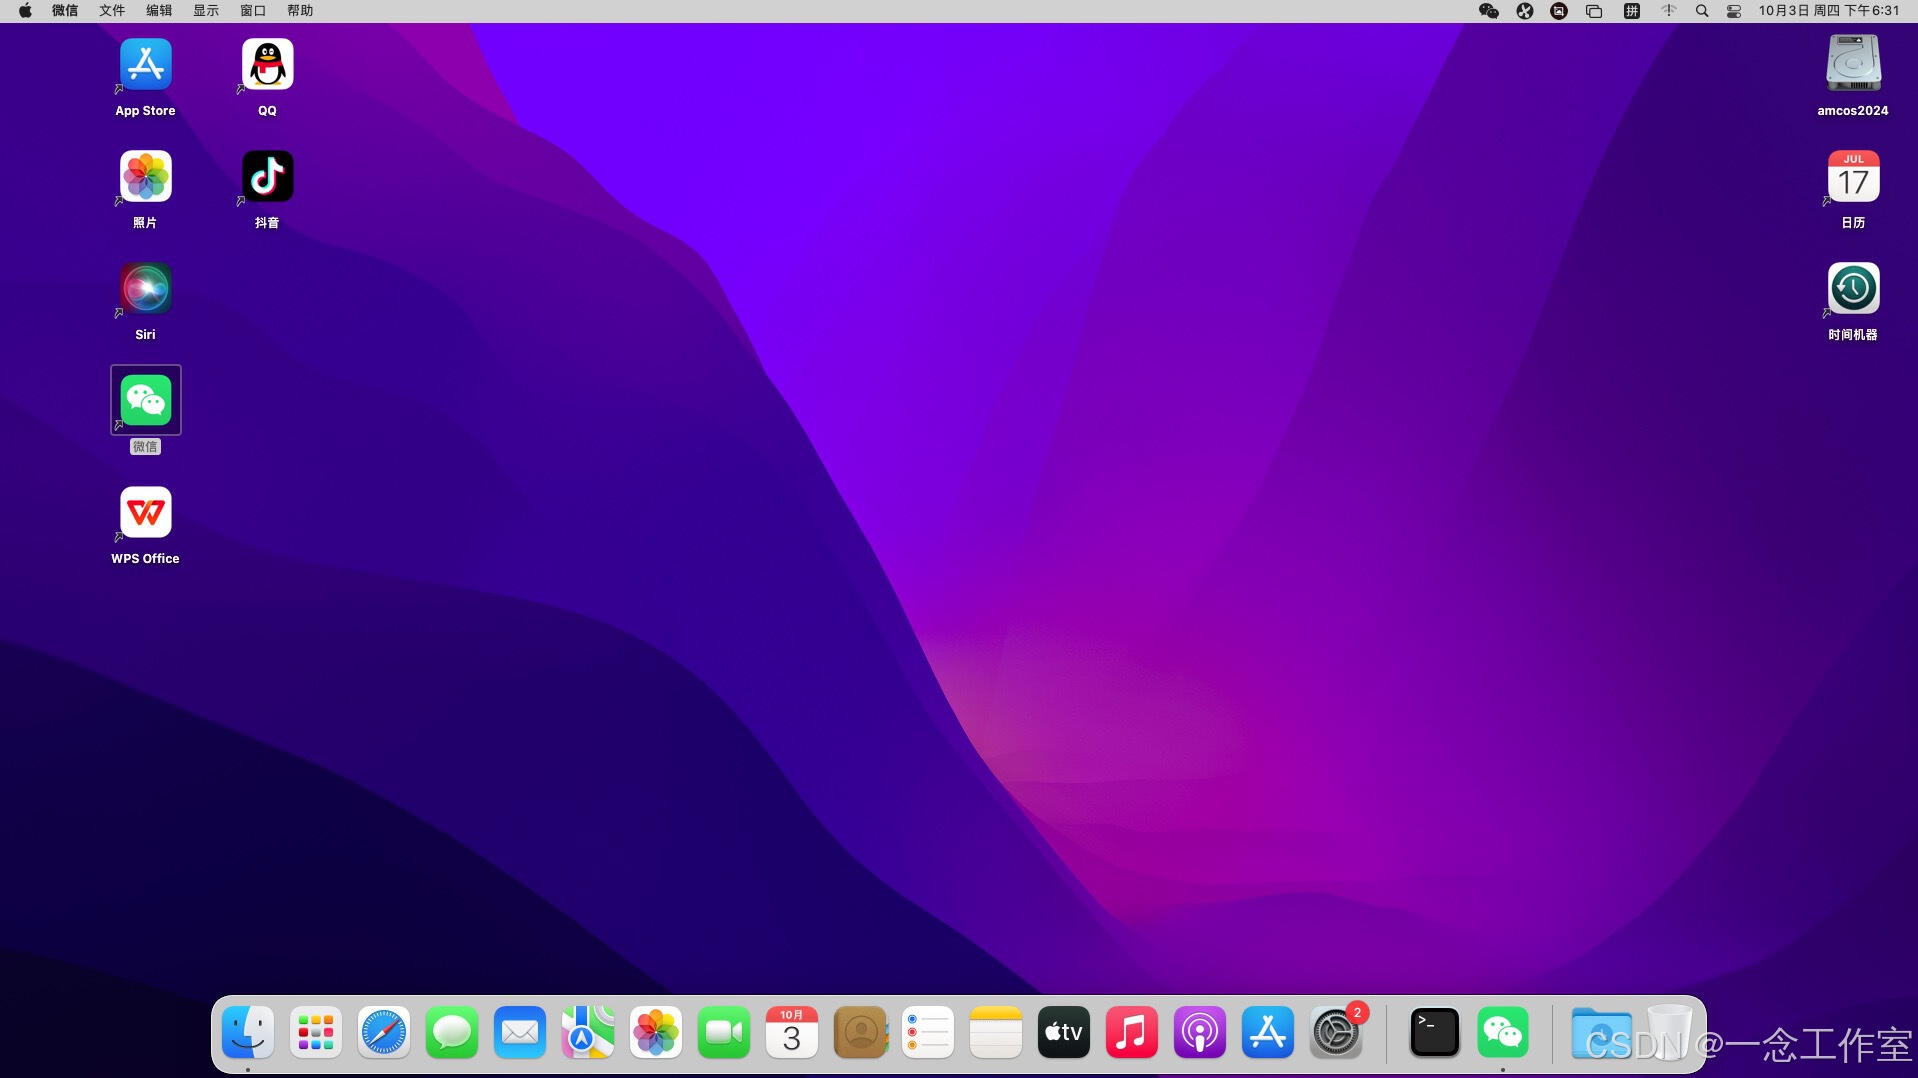The width and height of the screenshot is (1918, 1078).
Task: Open System Preferences with the 2 badge in the Dock
Action: (x=1336, y=1033)
